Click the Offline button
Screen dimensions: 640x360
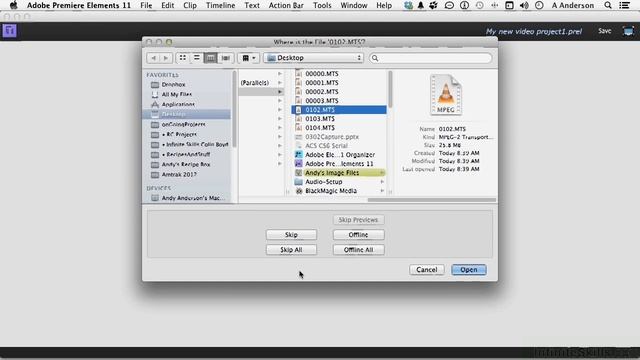click(358, 235)
